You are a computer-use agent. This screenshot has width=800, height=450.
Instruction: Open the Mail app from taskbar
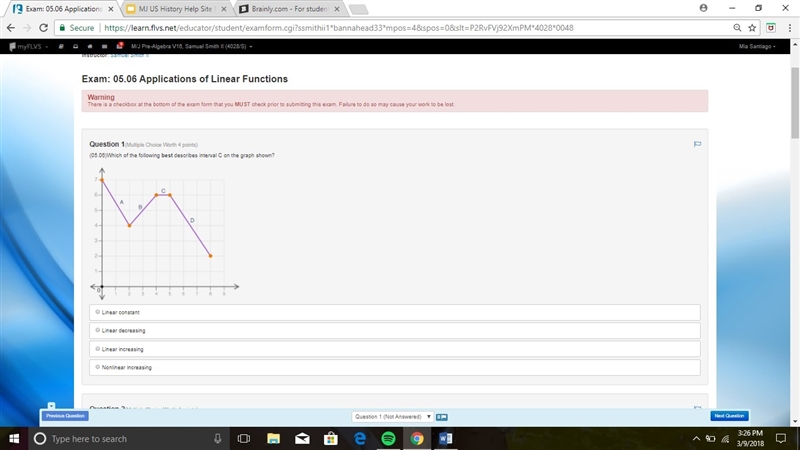pos(302,439)
